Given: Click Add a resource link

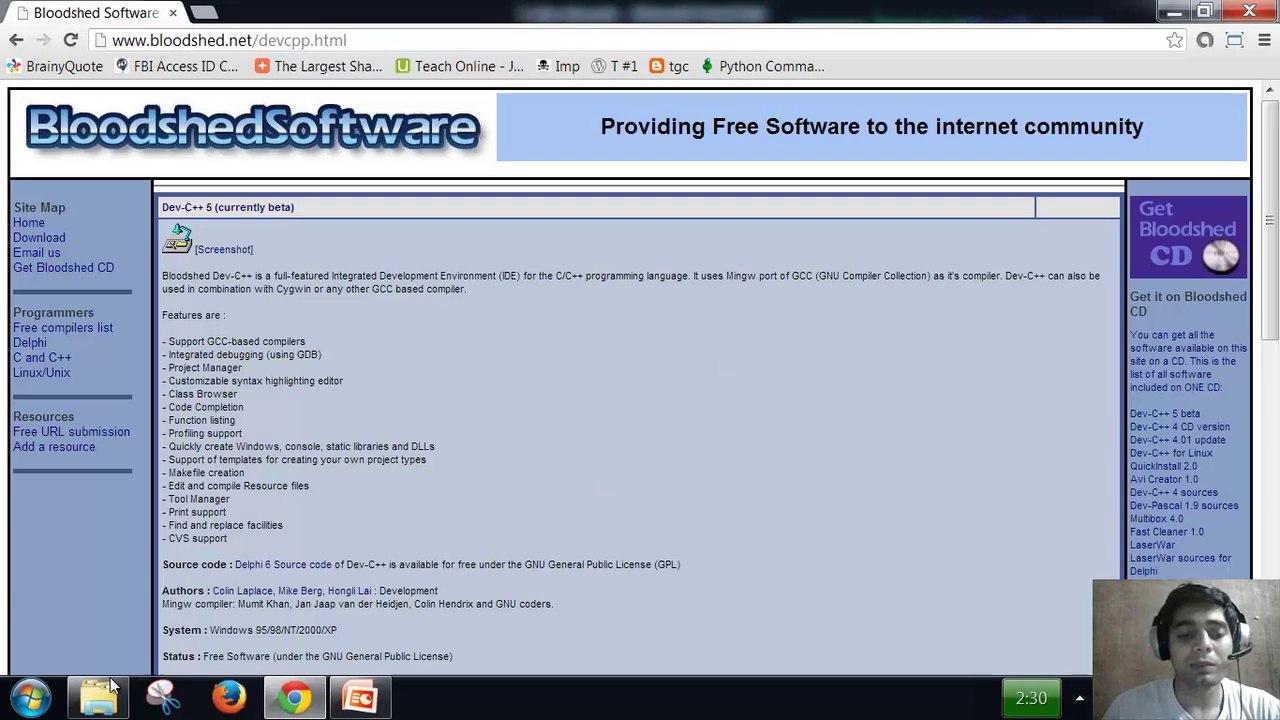Looking at the screenshot, I should click(54, 447).
